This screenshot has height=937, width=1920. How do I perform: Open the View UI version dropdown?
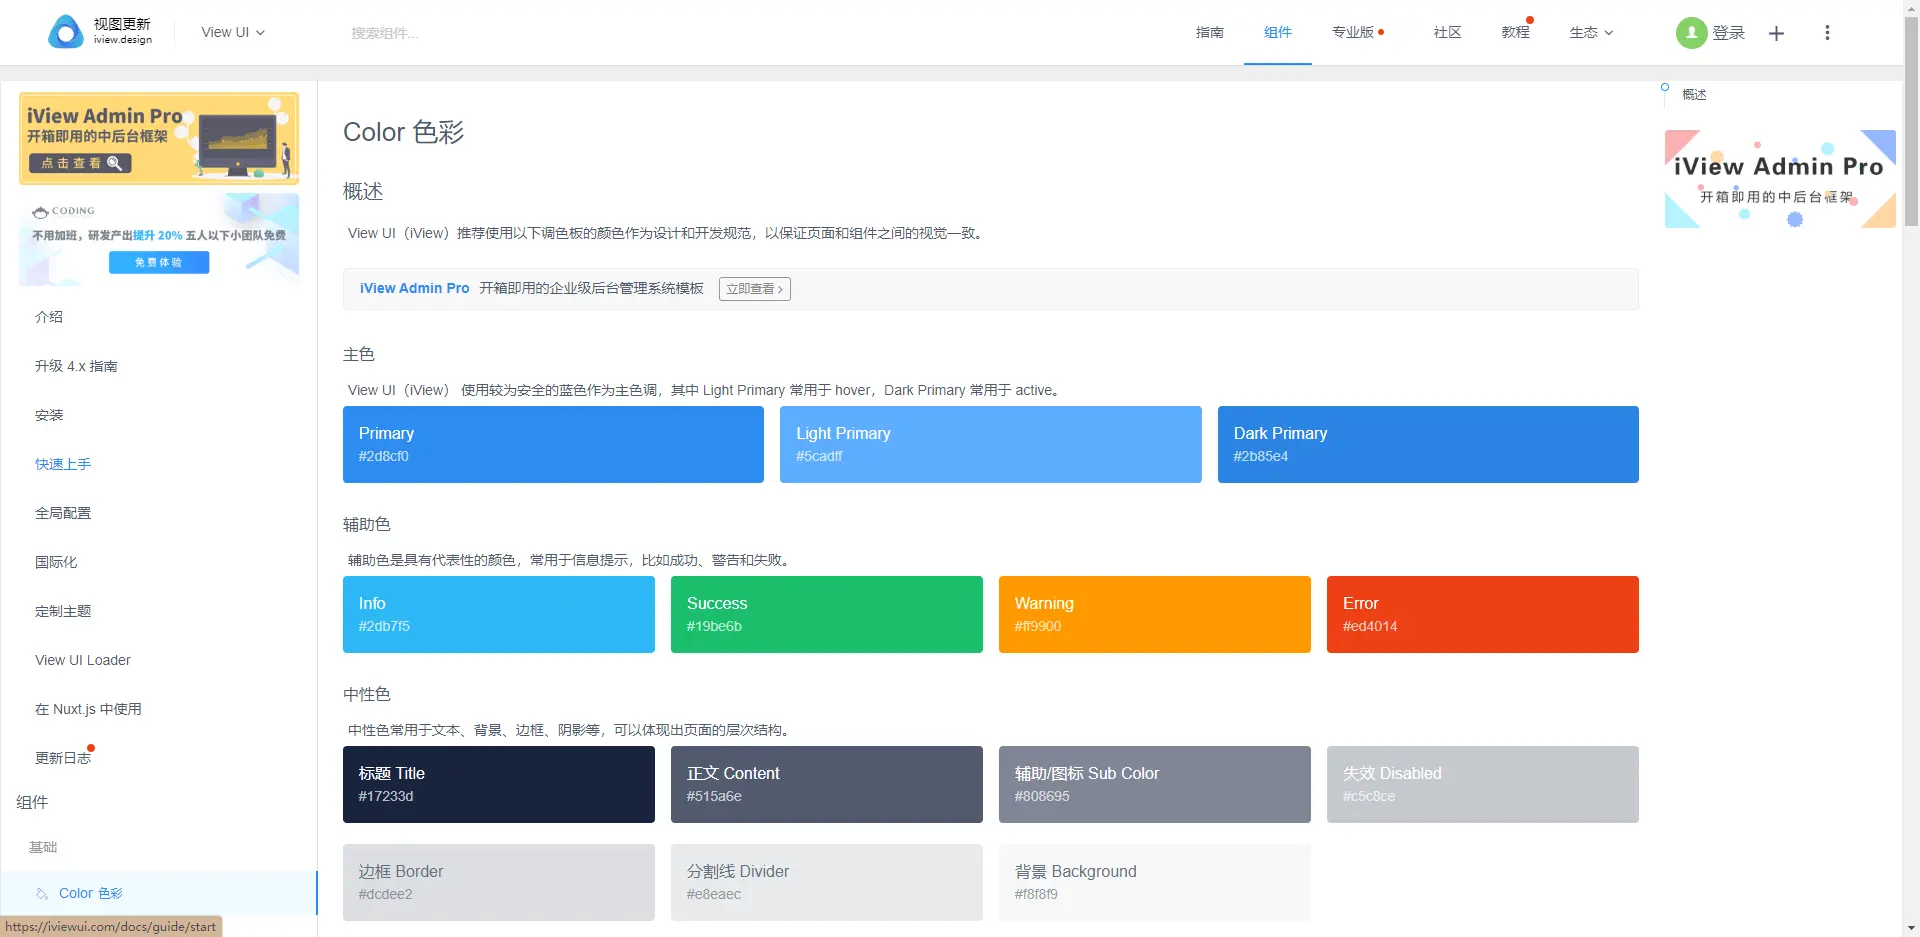233,32
